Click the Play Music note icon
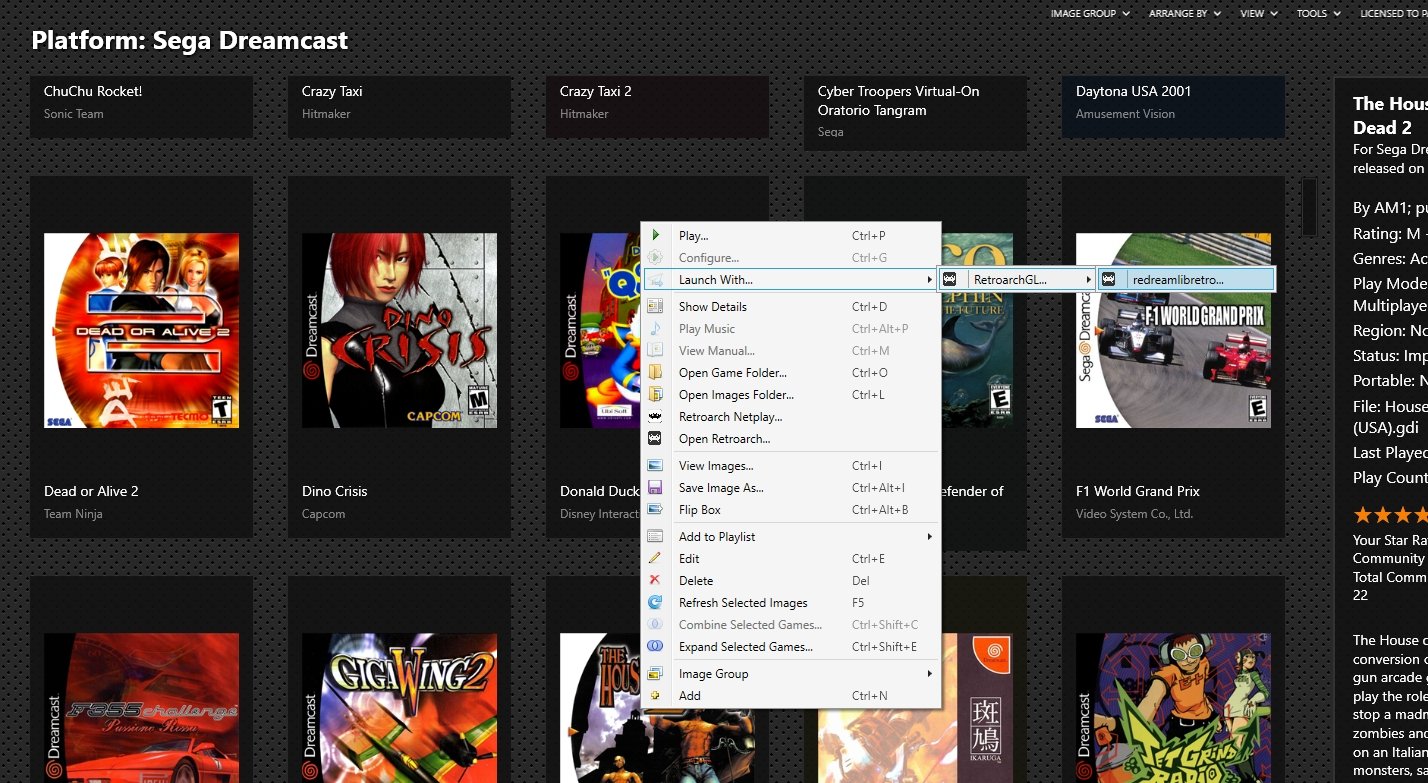 (655, 328)
